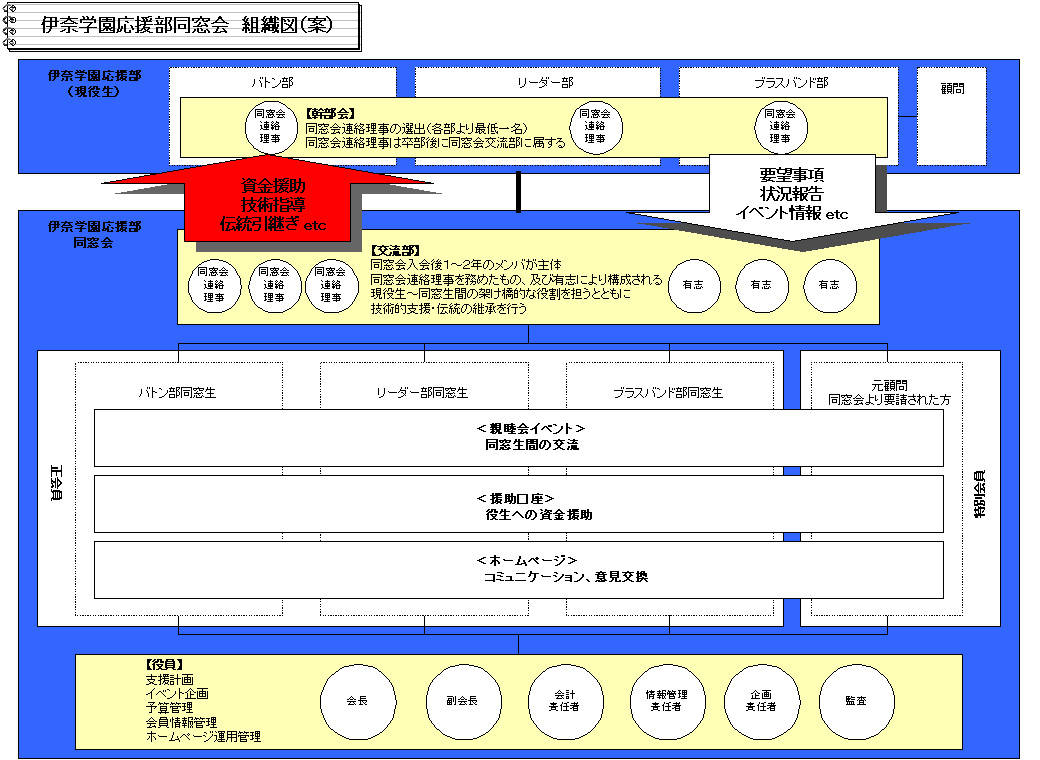The image size is (1040, 760).
Task: Click the 会計責任者 circle
Action: click(566, 702)
